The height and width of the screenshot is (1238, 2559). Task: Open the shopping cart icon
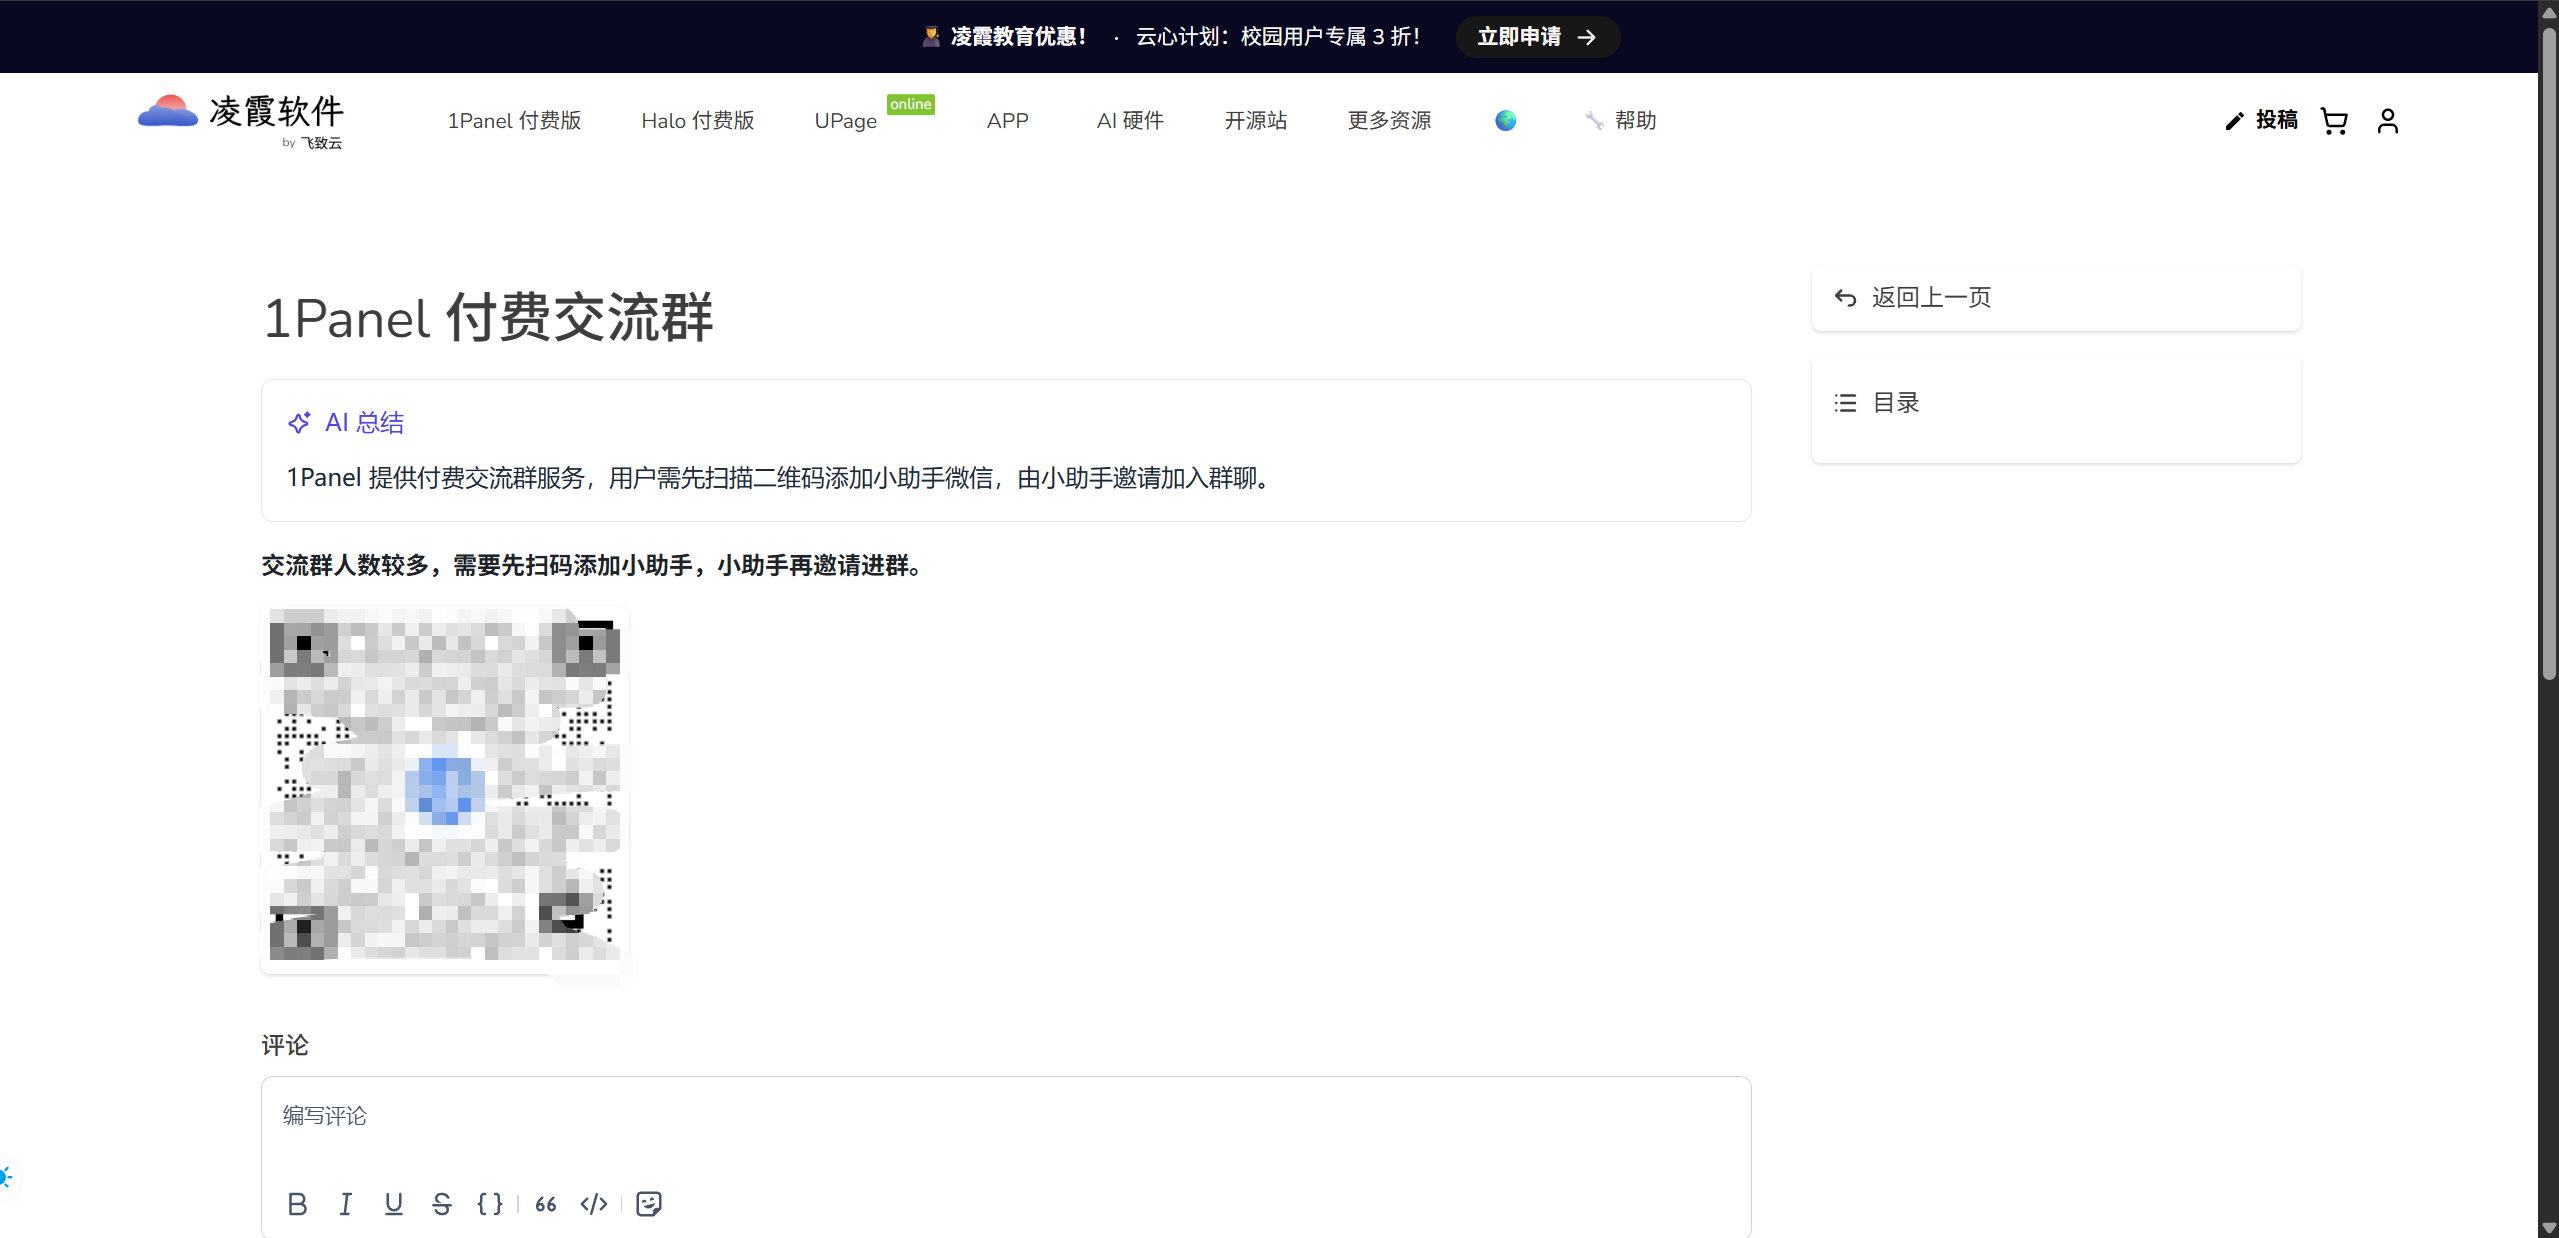pos(2334,121)
